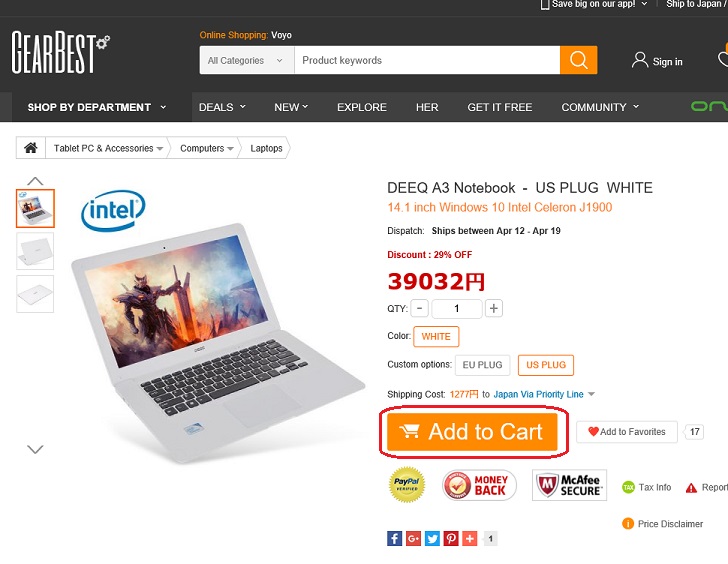
Task: Share the product on Pinterest
Action: pyautogui.click(x=451, y=538)
